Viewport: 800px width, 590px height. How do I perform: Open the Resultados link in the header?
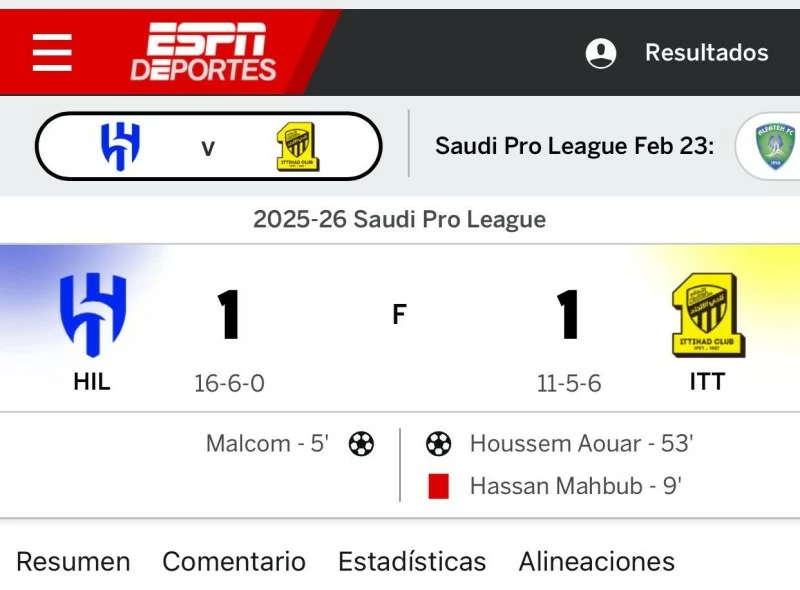click(706, 53)
